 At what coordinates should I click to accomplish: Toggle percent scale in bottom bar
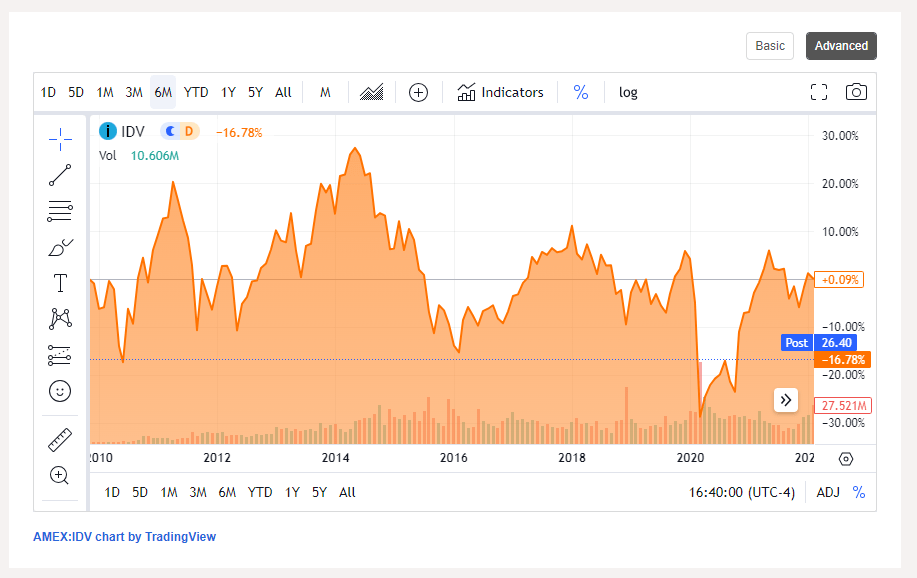(x=859, y=493)
